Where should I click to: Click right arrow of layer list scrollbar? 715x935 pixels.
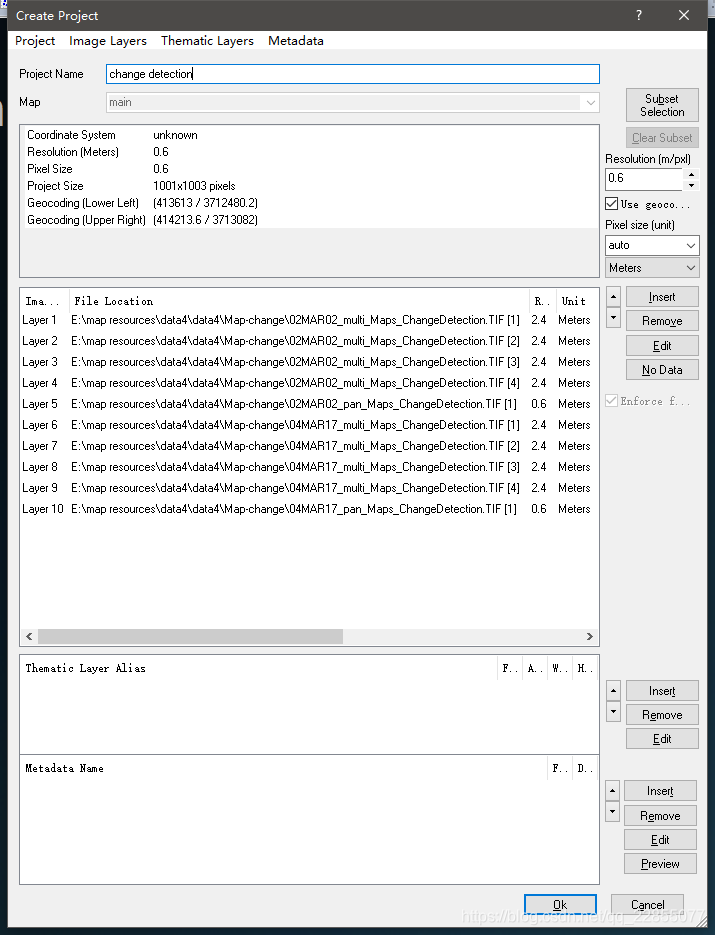click(x=590, y=636)
